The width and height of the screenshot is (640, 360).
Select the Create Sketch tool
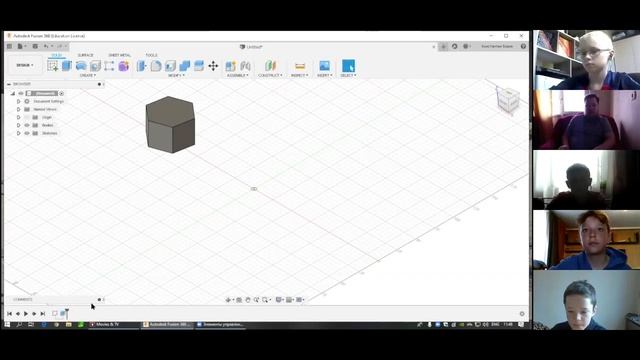pyautogui.click(x=53, y=66)
